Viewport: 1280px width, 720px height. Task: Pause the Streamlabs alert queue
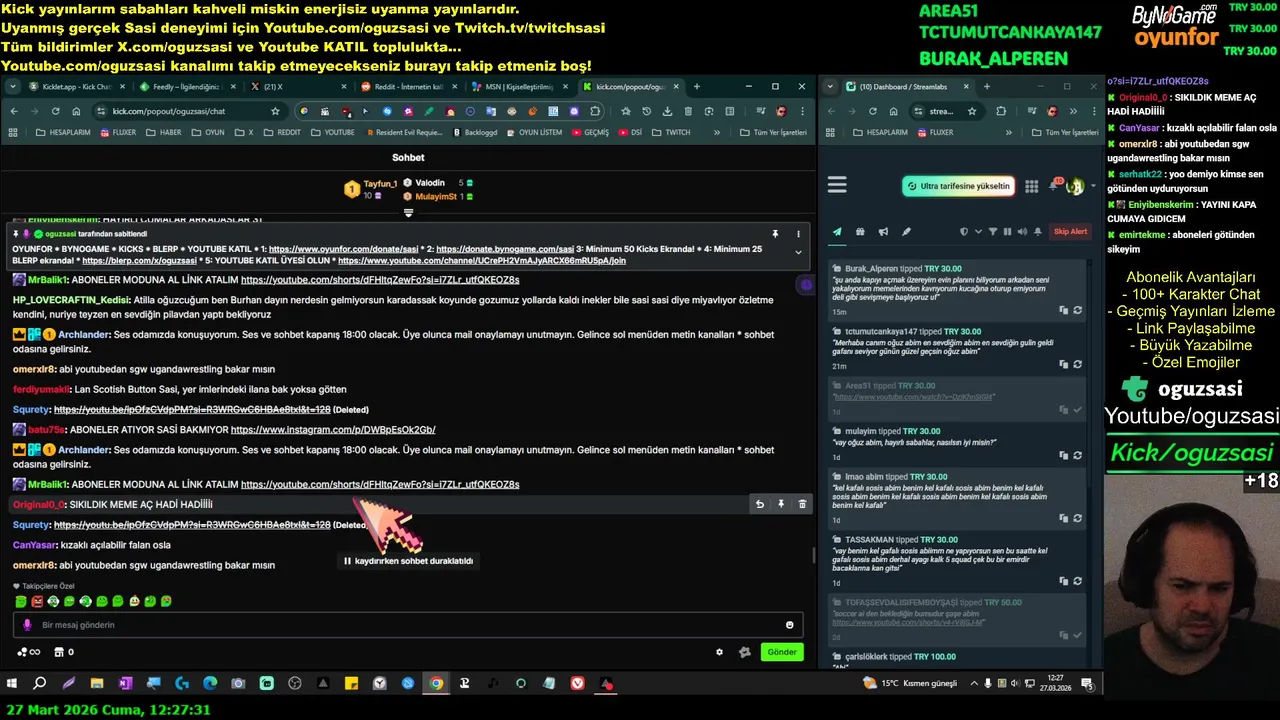coord(1007,232)
